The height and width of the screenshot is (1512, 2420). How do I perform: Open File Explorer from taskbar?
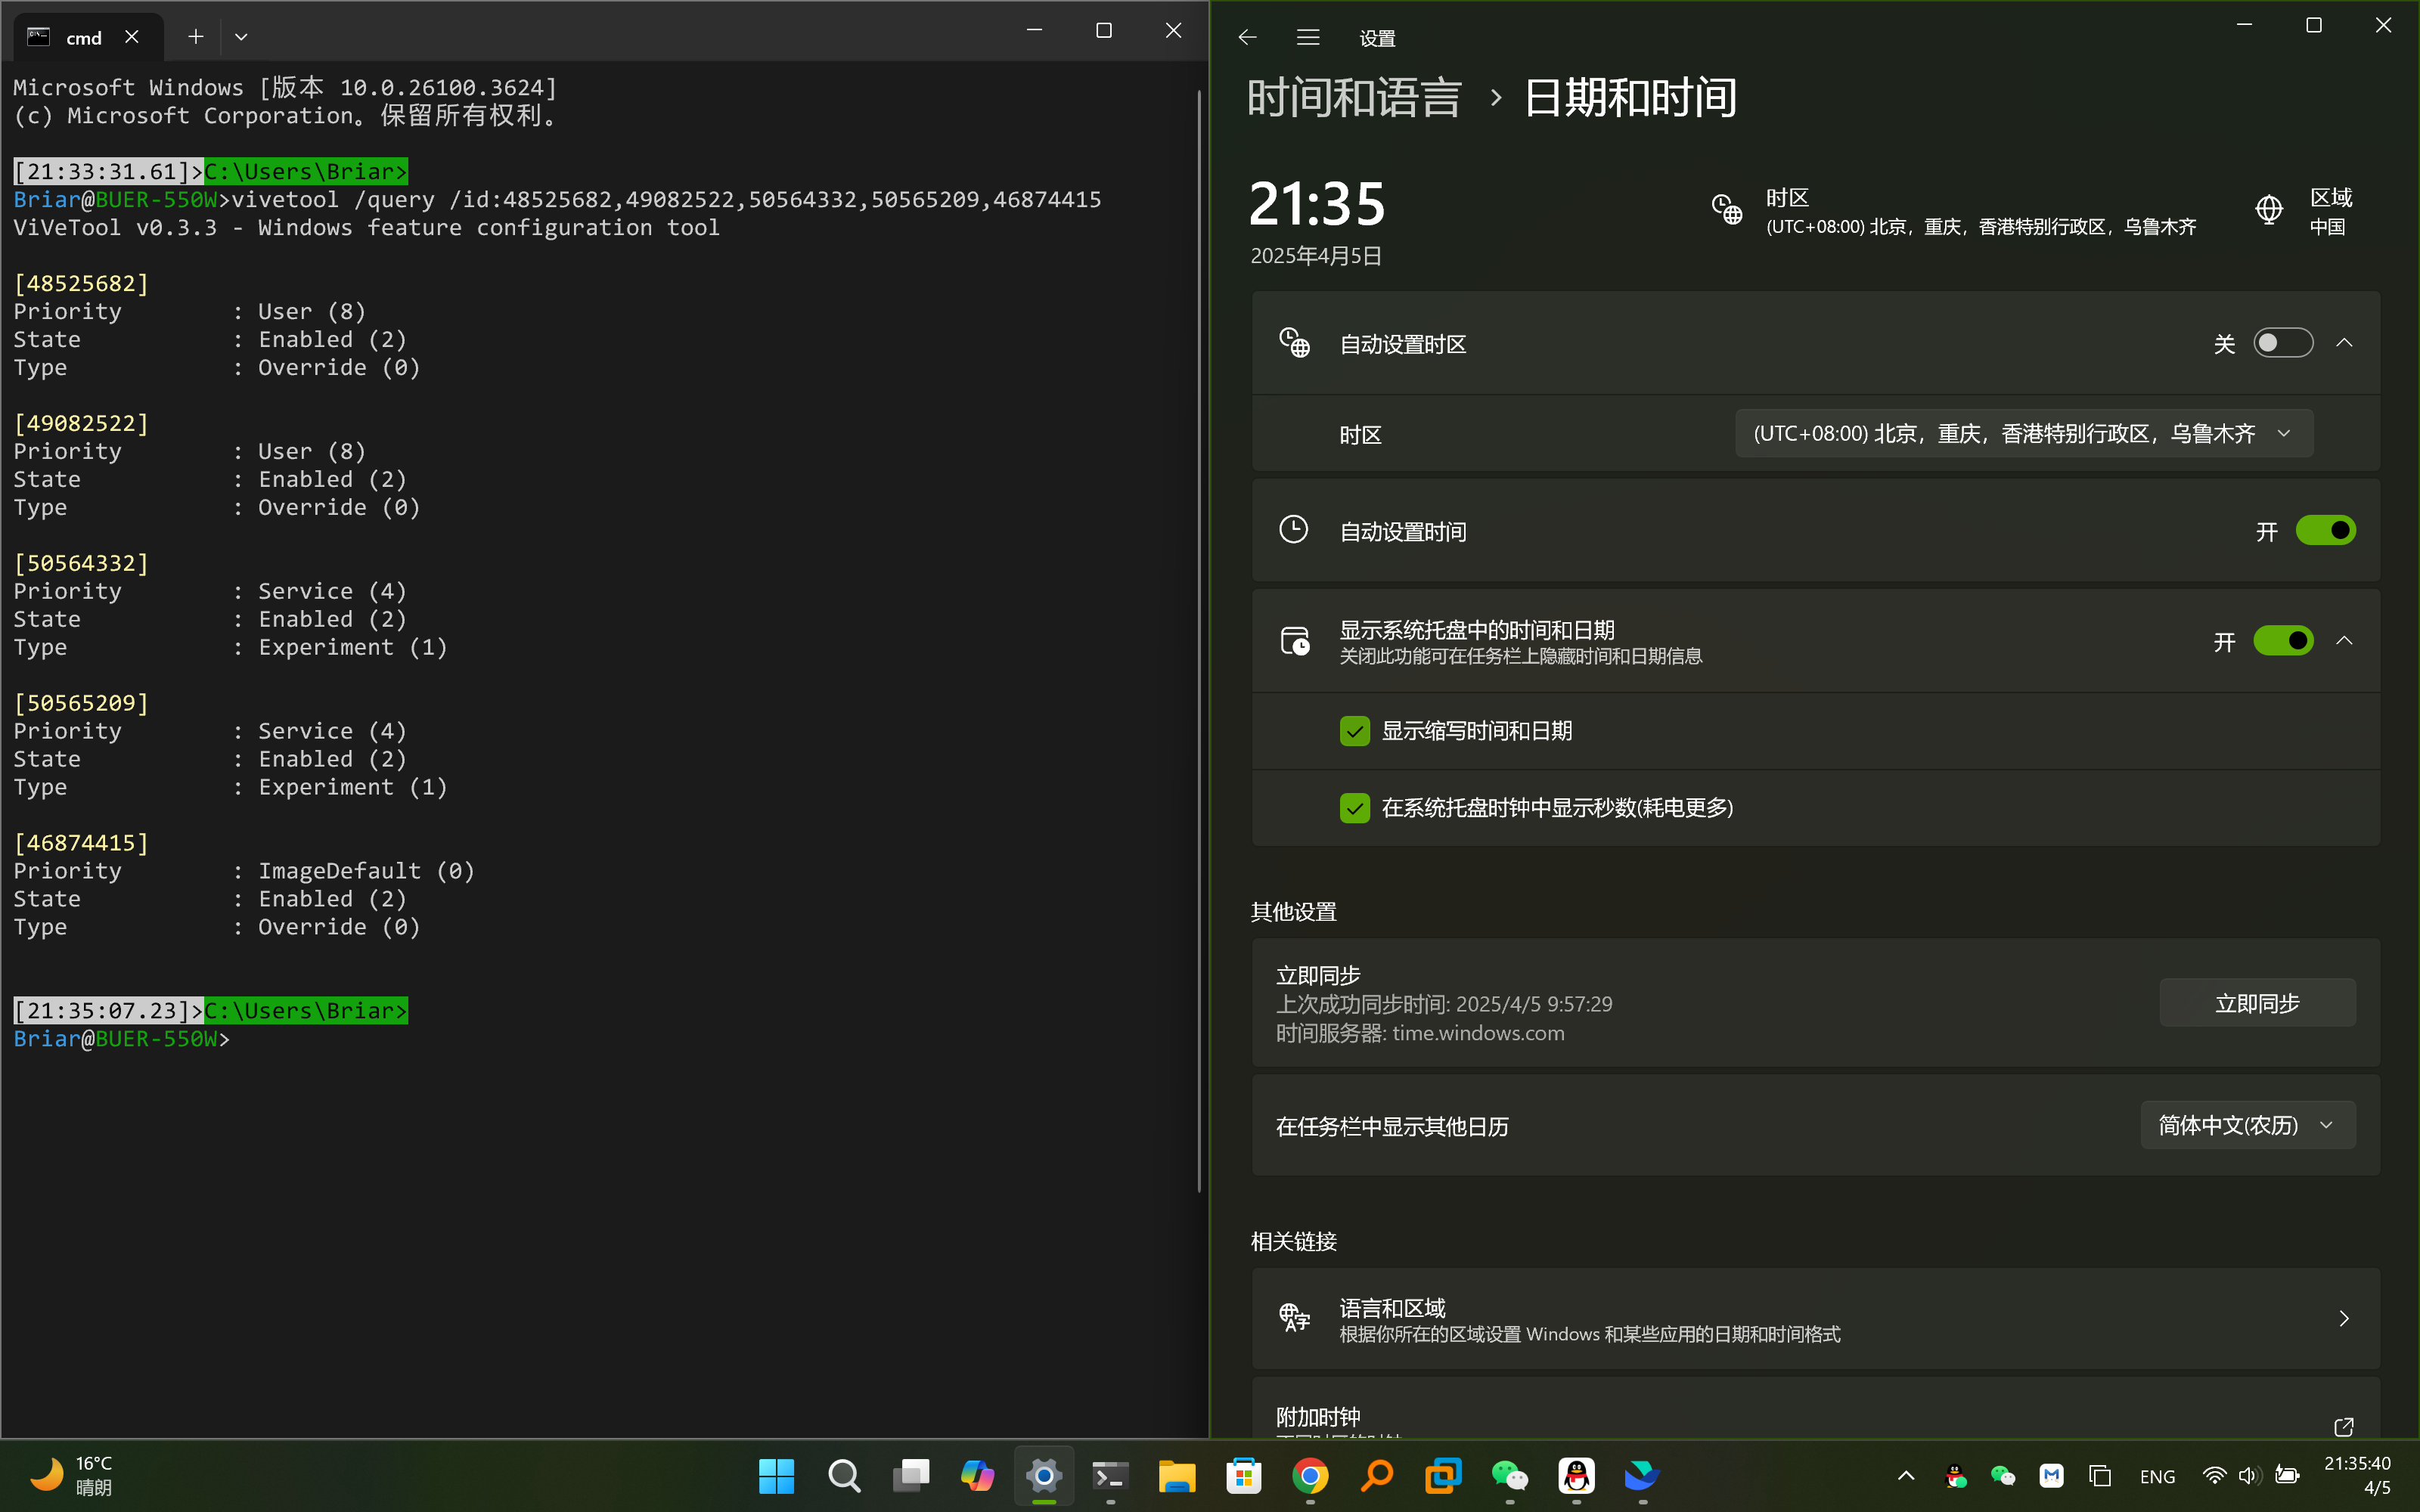tap(1177, 1475)
